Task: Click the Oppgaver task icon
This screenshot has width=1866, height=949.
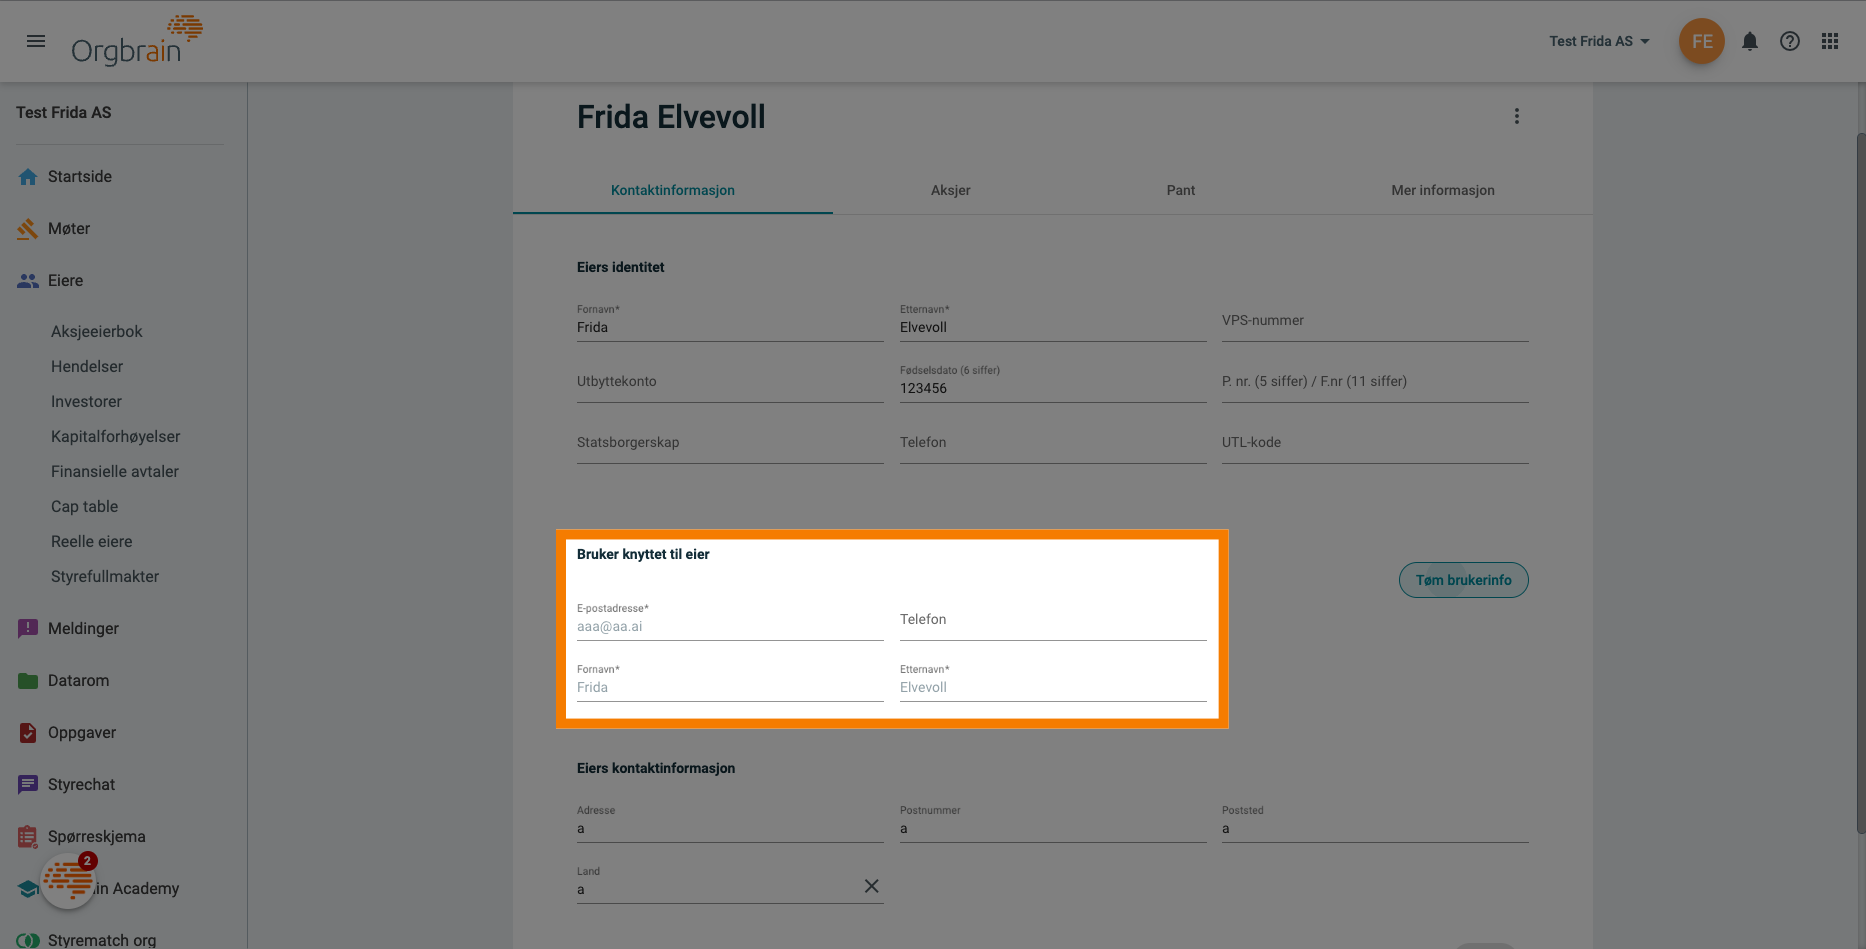Action: [x=28, y=733]
